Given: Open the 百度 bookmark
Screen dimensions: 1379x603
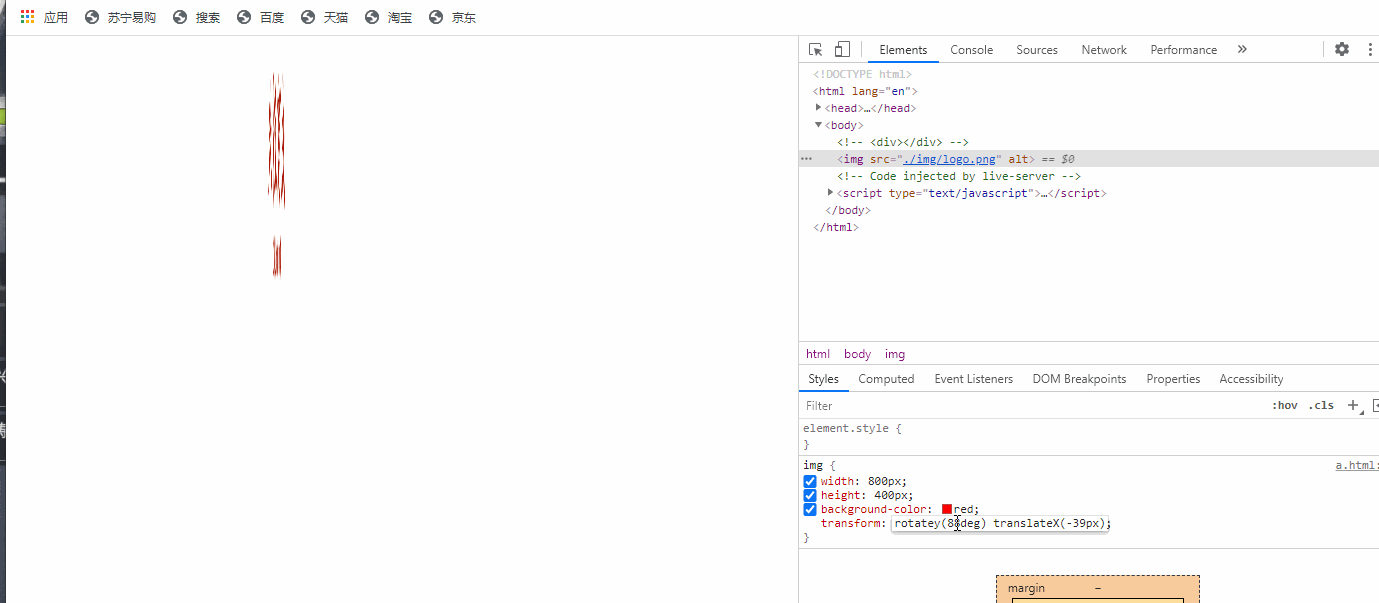Looking at the screenshot, I should coord(260,17).
